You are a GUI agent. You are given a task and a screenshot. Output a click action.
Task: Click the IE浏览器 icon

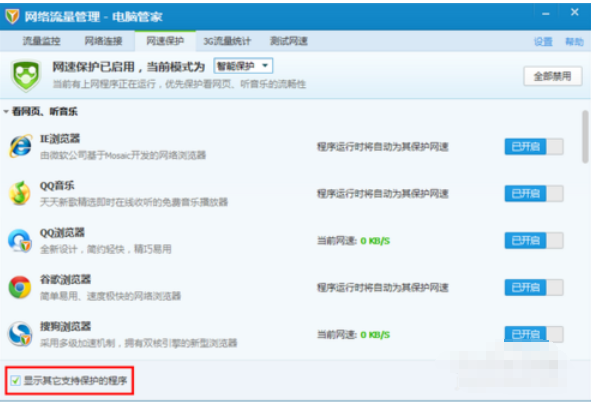point(20,146)
